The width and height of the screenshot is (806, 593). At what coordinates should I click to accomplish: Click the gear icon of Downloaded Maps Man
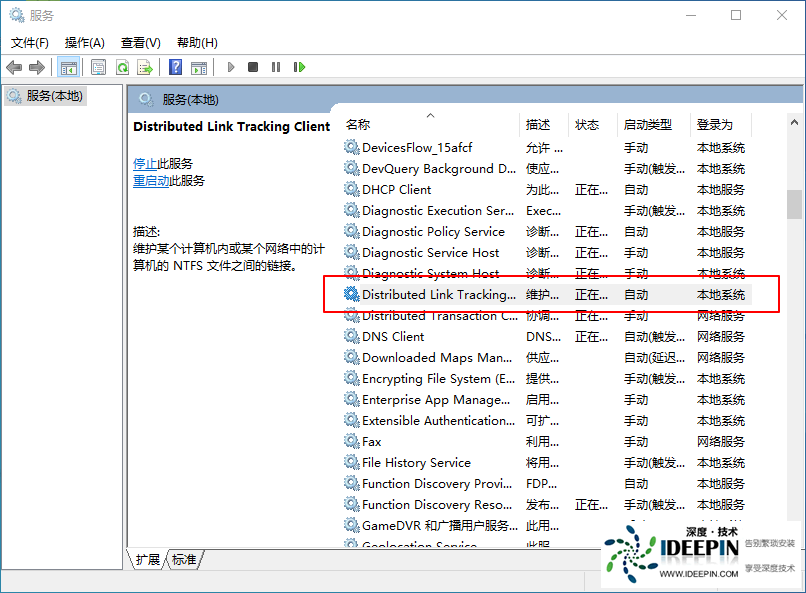click(352, 358)
